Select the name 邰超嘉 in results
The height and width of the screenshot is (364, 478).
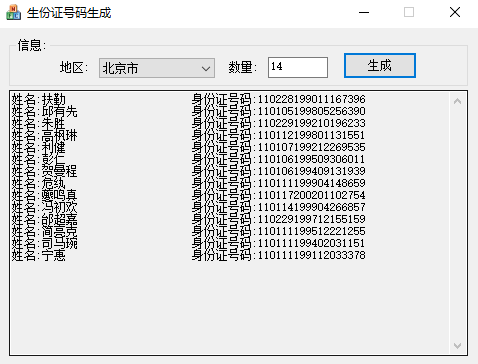click(59, 219)
